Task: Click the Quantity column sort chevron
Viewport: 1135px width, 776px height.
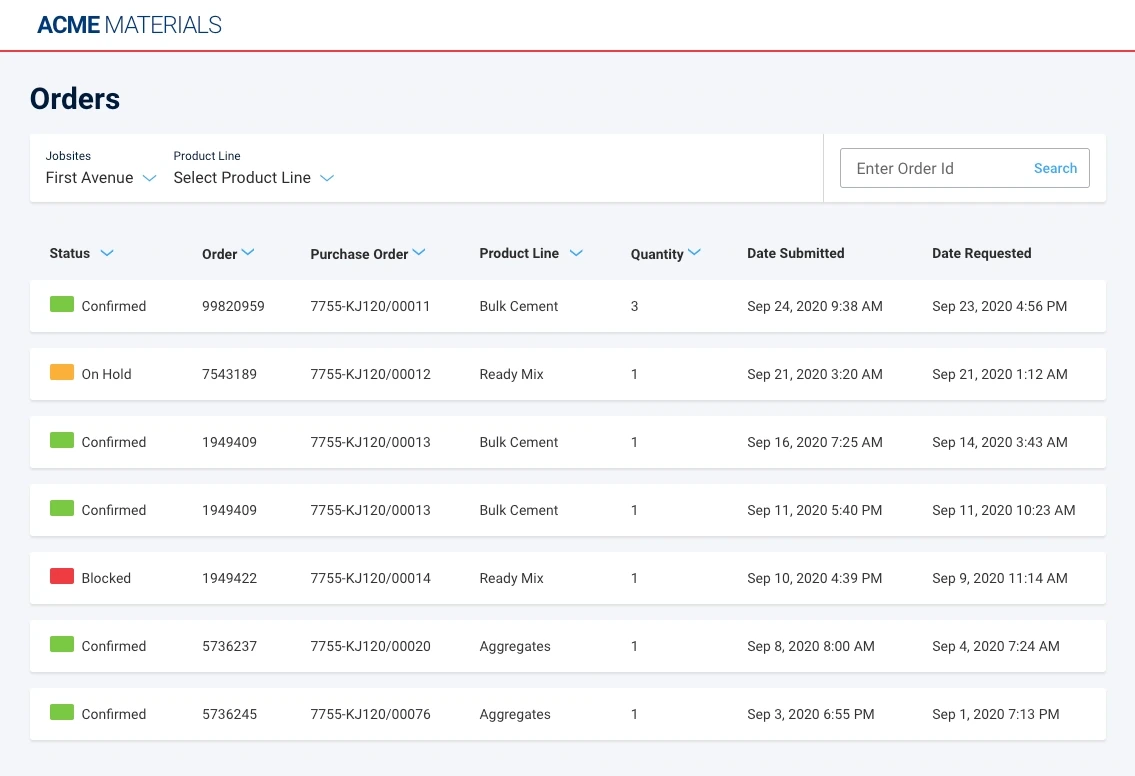Action: tap(694, 253)
